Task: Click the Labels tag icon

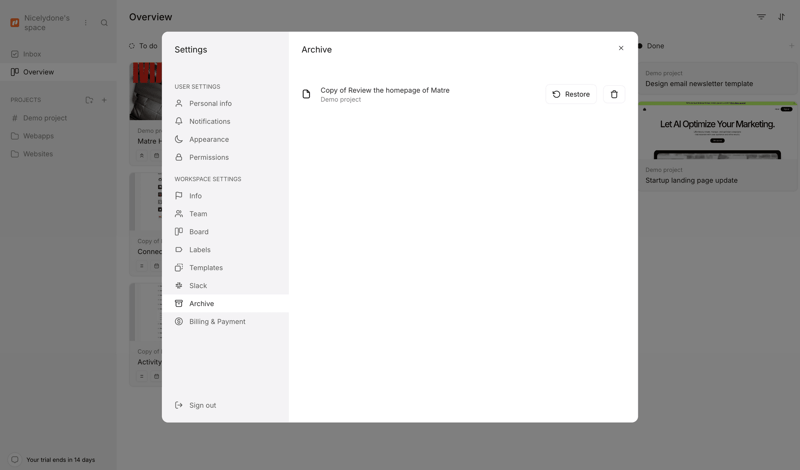Action: coord(179,250)
